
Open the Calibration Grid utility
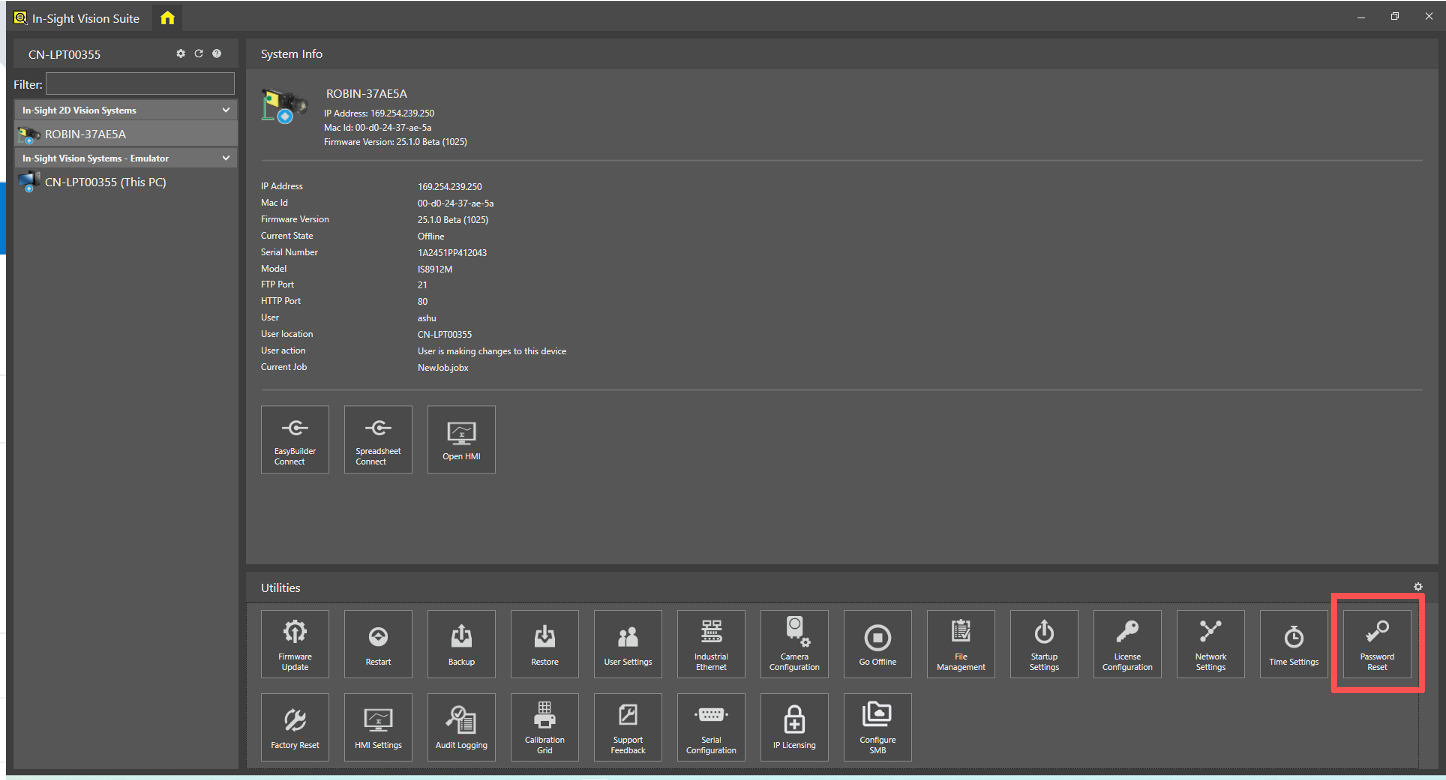[x=545, y=727]
